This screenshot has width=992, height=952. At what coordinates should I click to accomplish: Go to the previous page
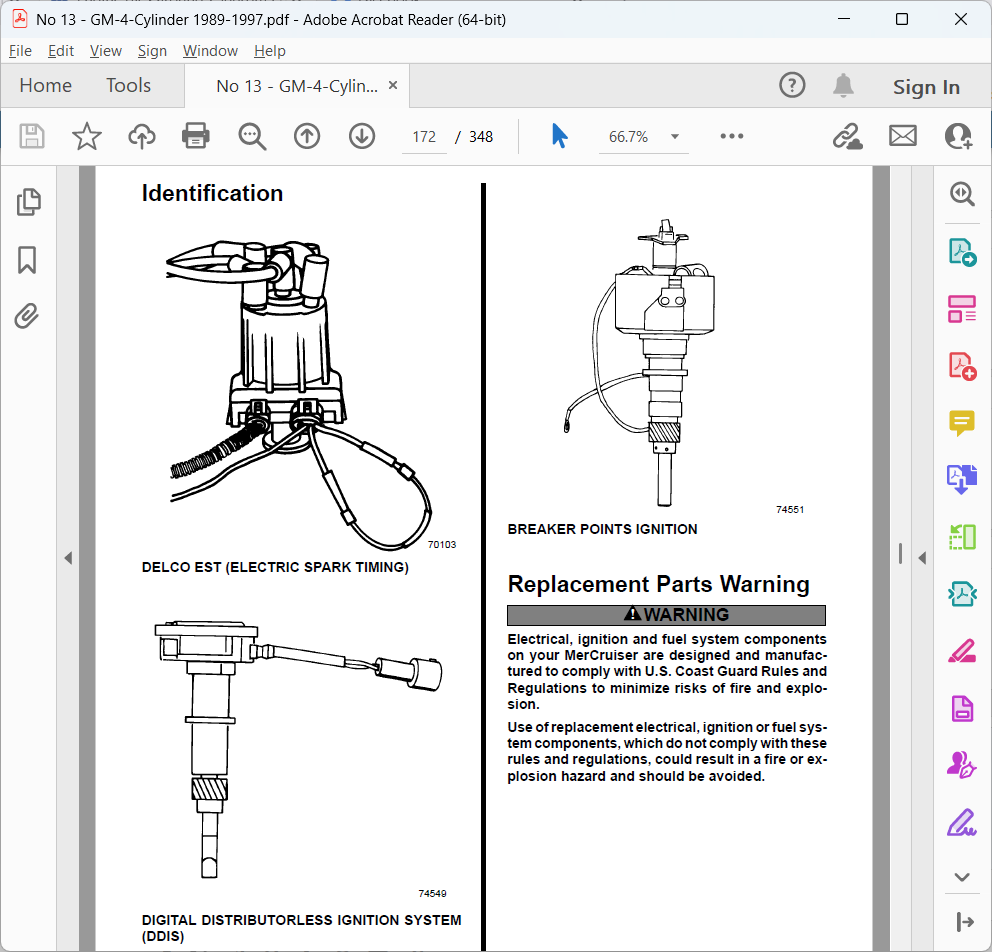pyautogui.click(x=307, y=136)
